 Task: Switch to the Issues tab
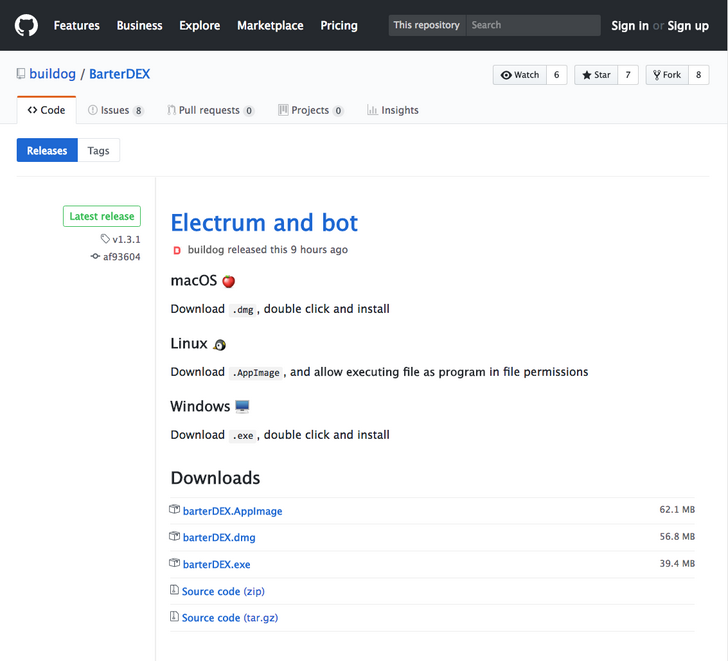pos(116,110)
